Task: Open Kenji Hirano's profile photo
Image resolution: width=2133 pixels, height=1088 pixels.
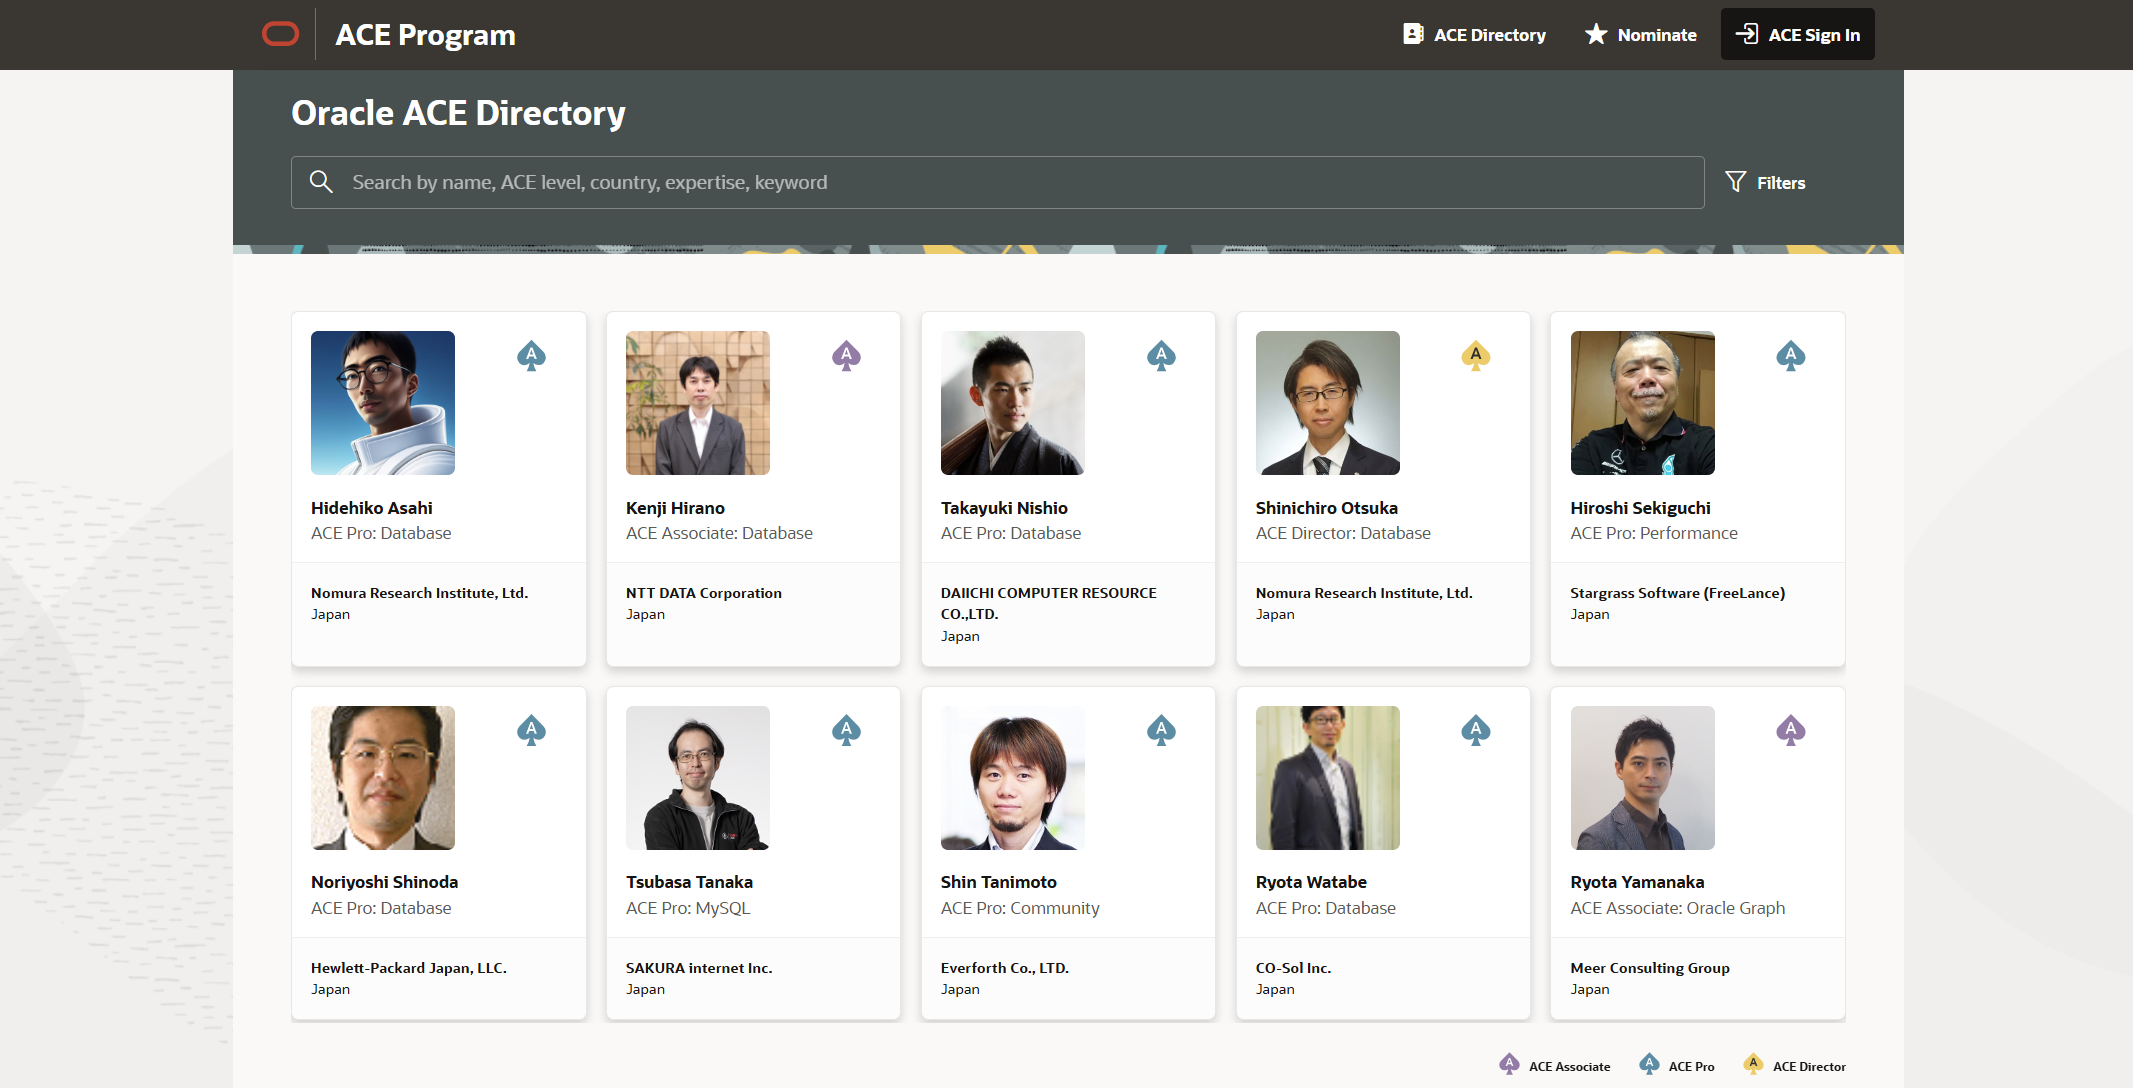Action: (x=698, y=403)
